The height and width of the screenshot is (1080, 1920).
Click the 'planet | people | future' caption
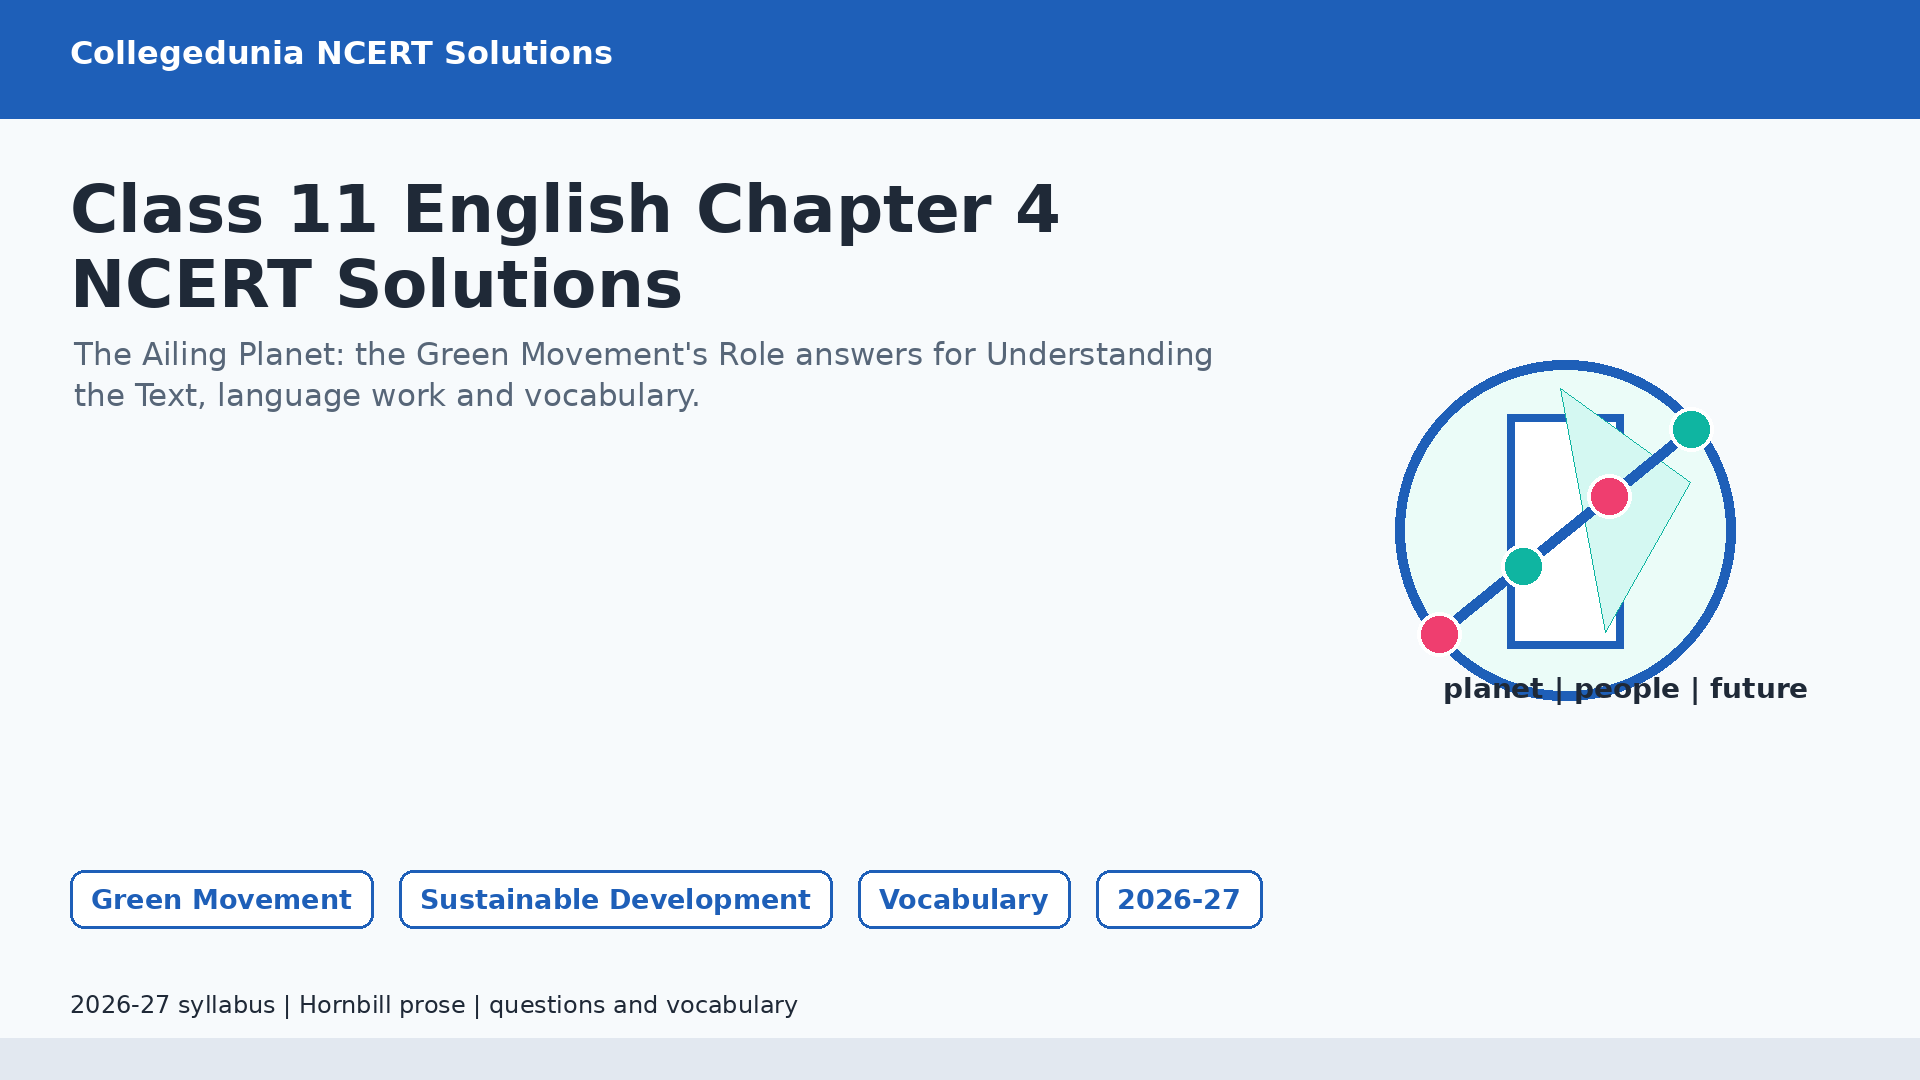coord(1625,689)
